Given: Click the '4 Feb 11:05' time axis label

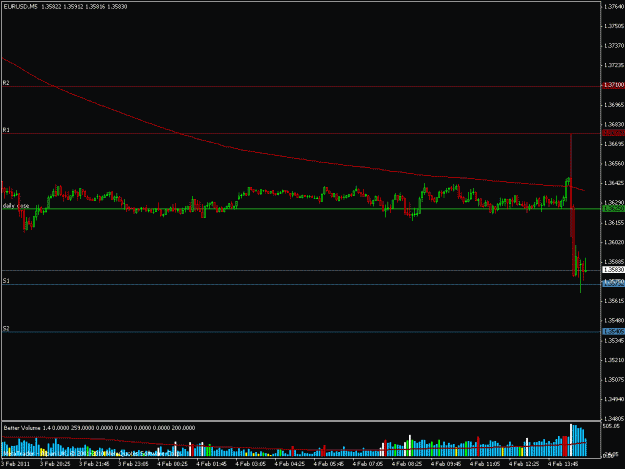Looking at the screenshot, I should 485,464.
